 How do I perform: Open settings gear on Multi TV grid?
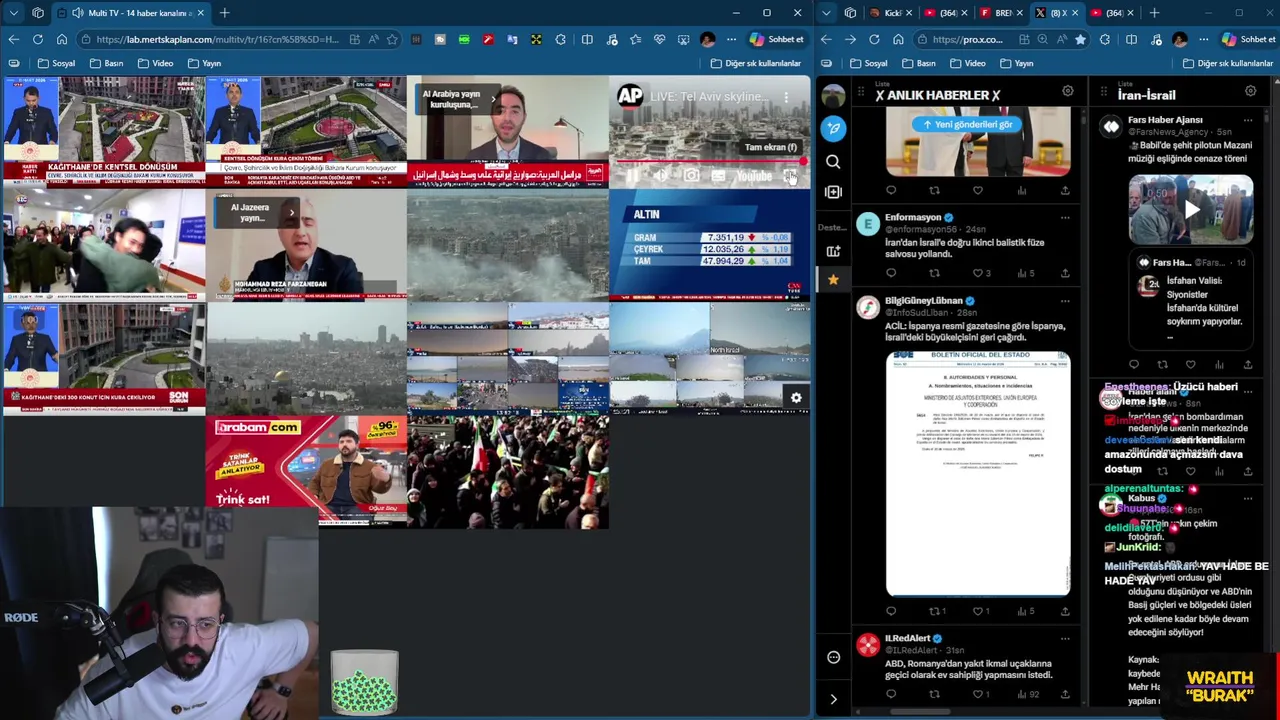(796, 397)
